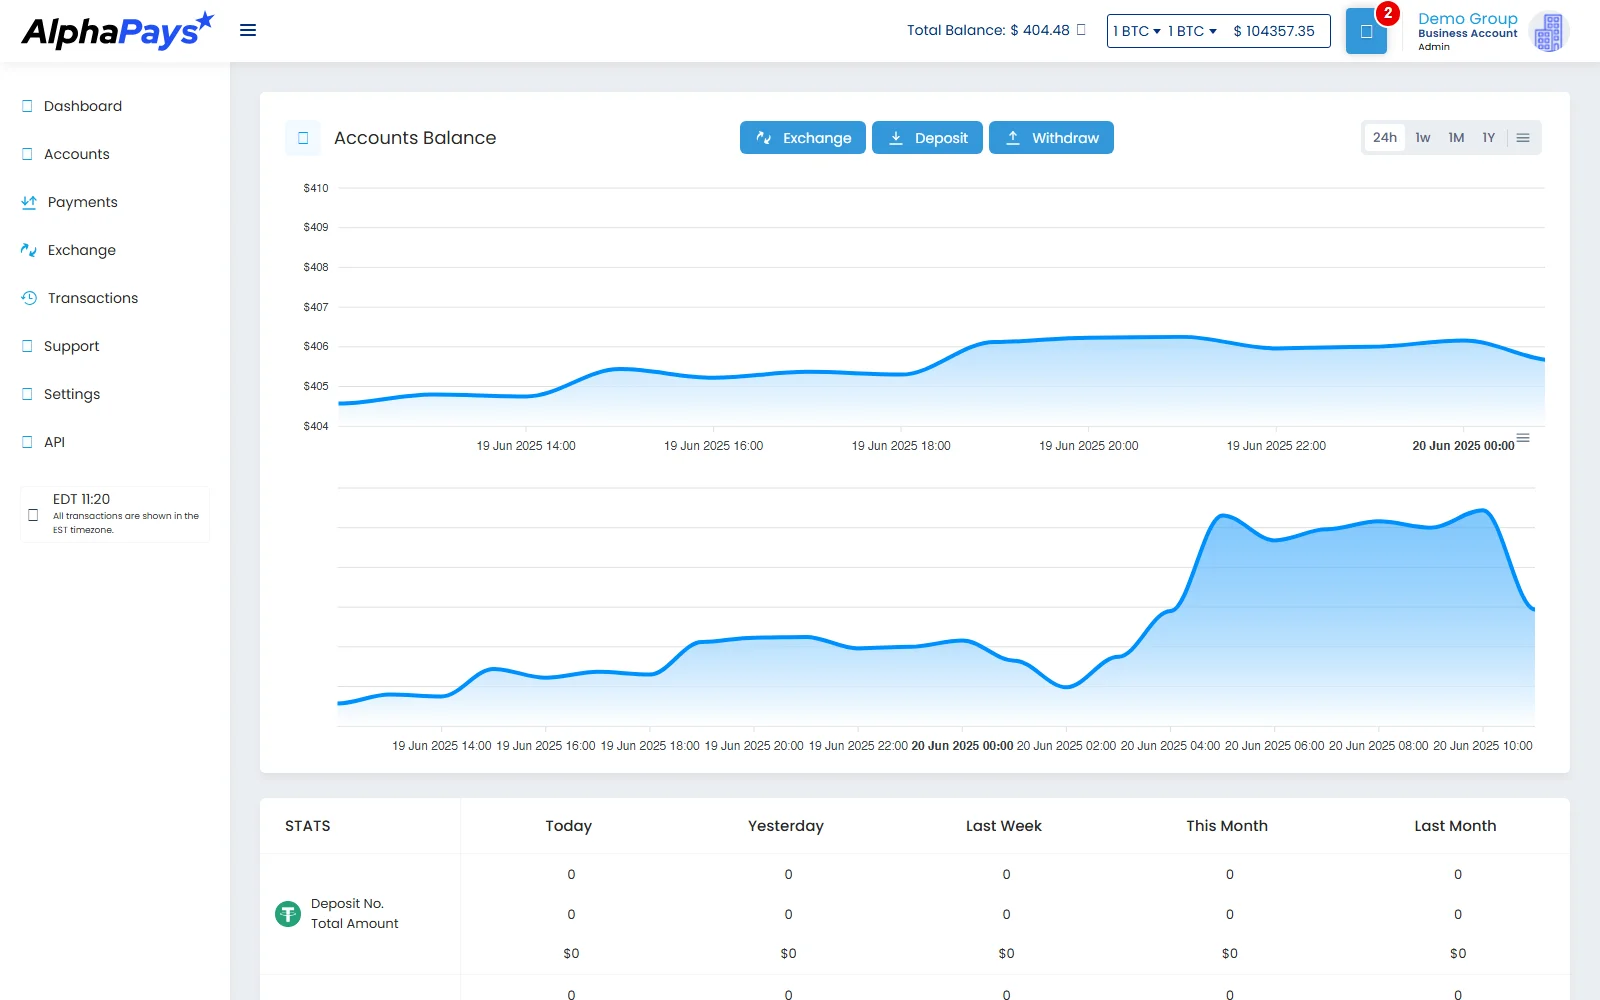Click the Total Amount row label
Screen dimensions: 1600x1000
pyautogui.click(x=355, y=924)
